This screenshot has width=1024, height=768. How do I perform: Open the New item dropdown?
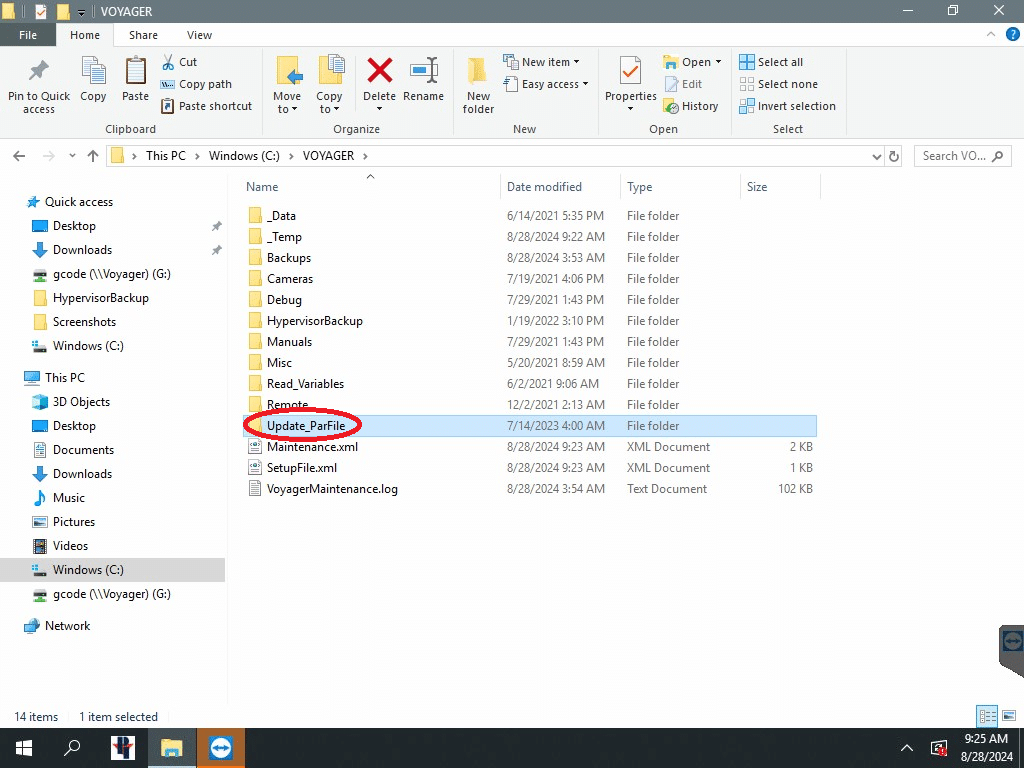point(541,62)
